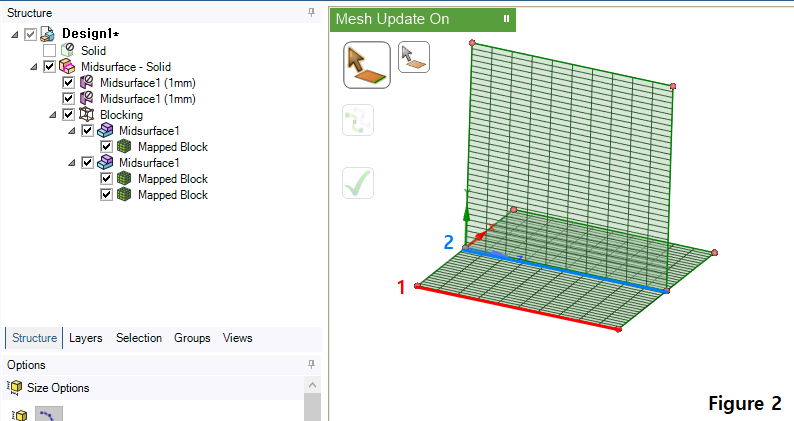Uncheck the Mapped Block checkbox at the tree bottom
794x421 pixels.
tap(106, 195)
